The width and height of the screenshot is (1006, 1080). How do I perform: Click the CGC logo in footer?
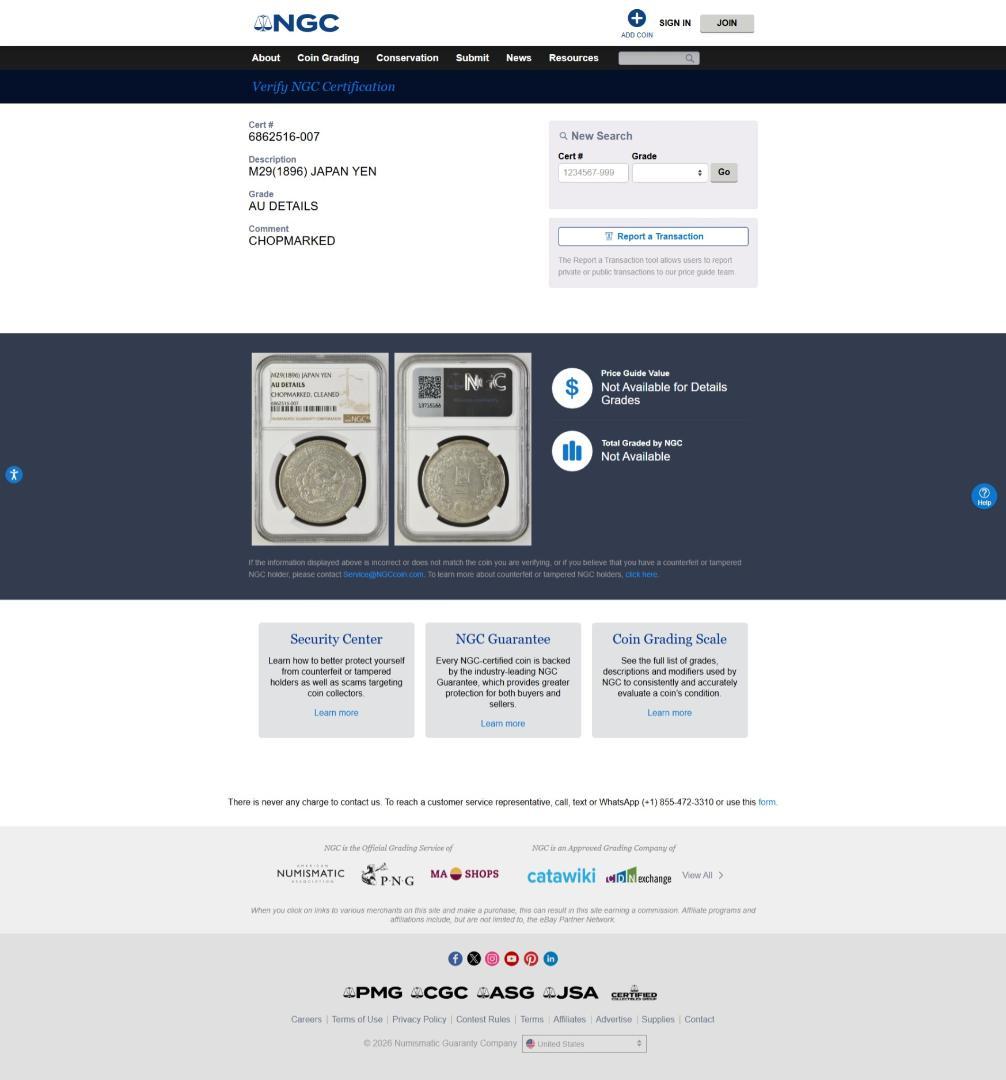439,993
